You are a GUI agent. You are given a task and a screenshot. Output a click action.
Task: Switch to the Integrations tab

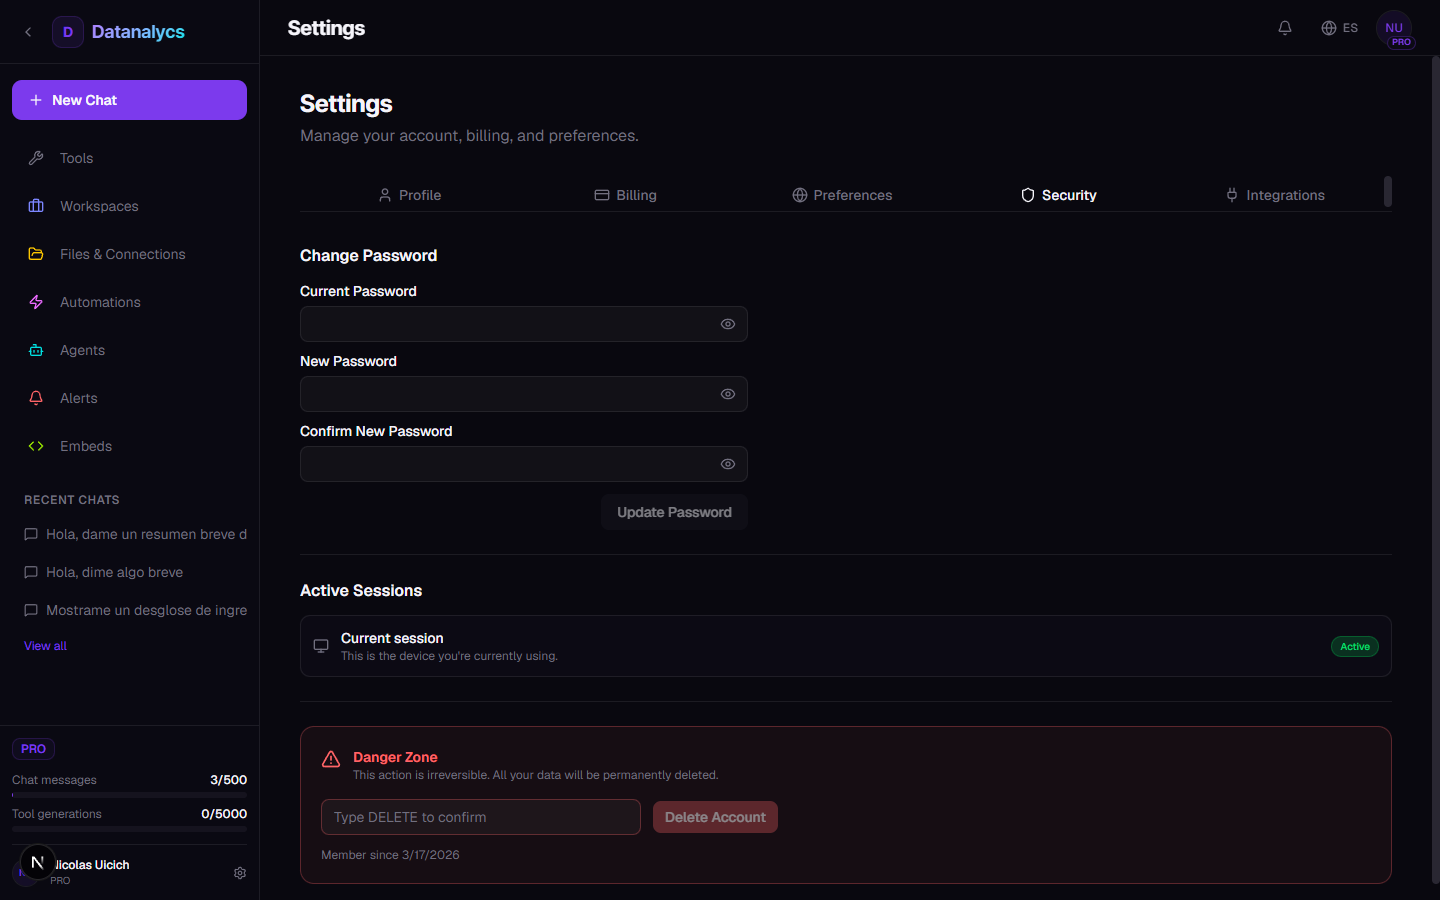[x=1275, y=195]
